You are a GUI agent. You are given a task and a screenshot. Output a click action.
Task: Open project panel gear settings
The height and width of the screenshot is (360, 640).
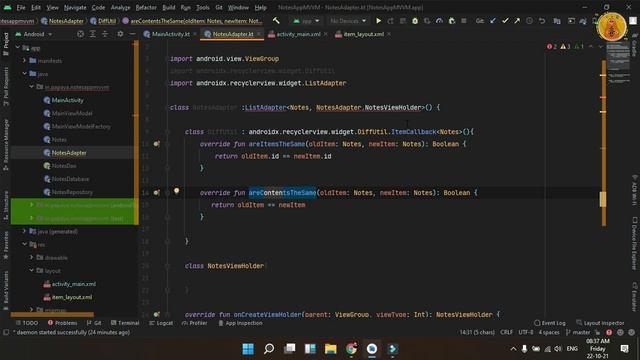(x=120, y=34)
